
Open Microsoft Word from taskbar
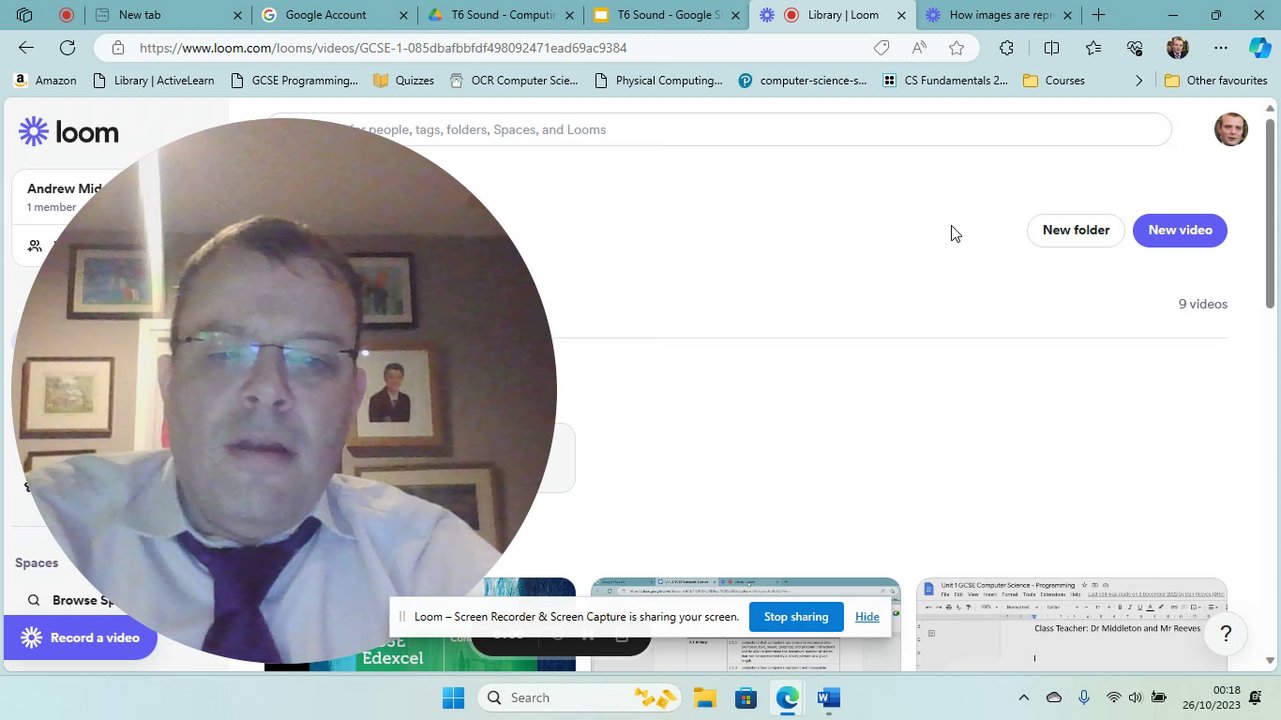[x=828, y=697]
